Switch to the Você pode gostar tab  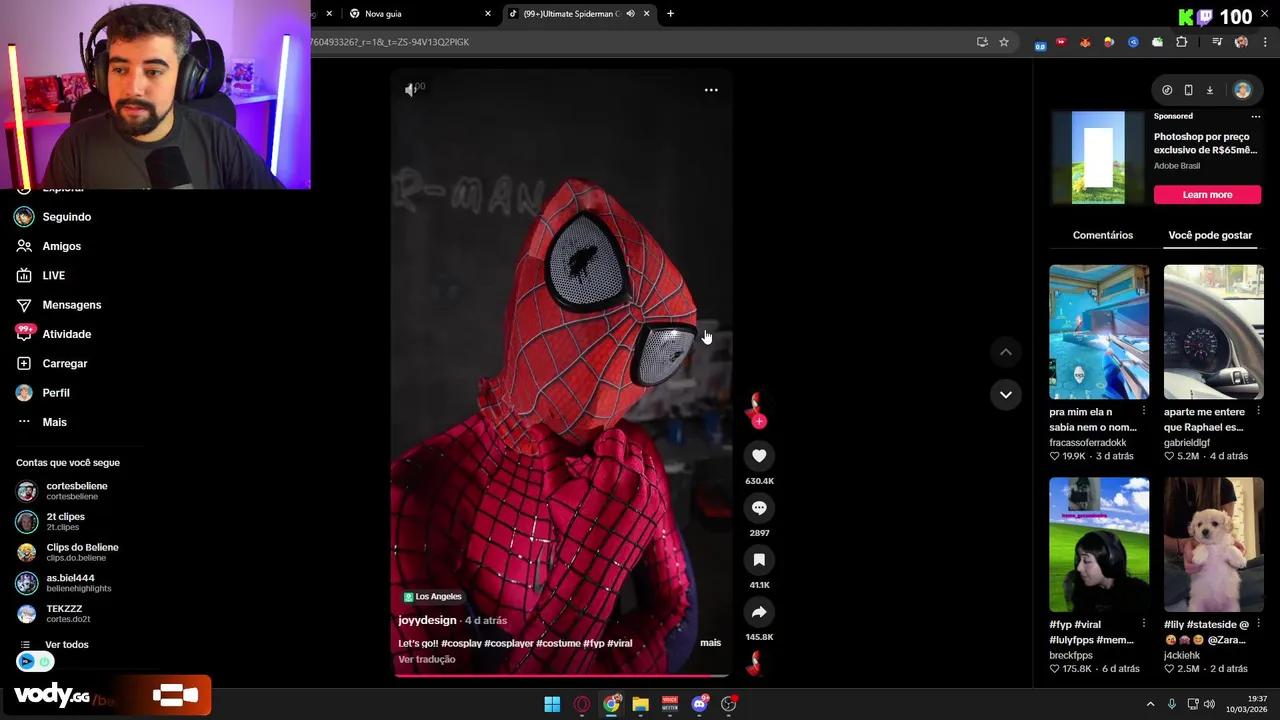tap(1210, 235)
